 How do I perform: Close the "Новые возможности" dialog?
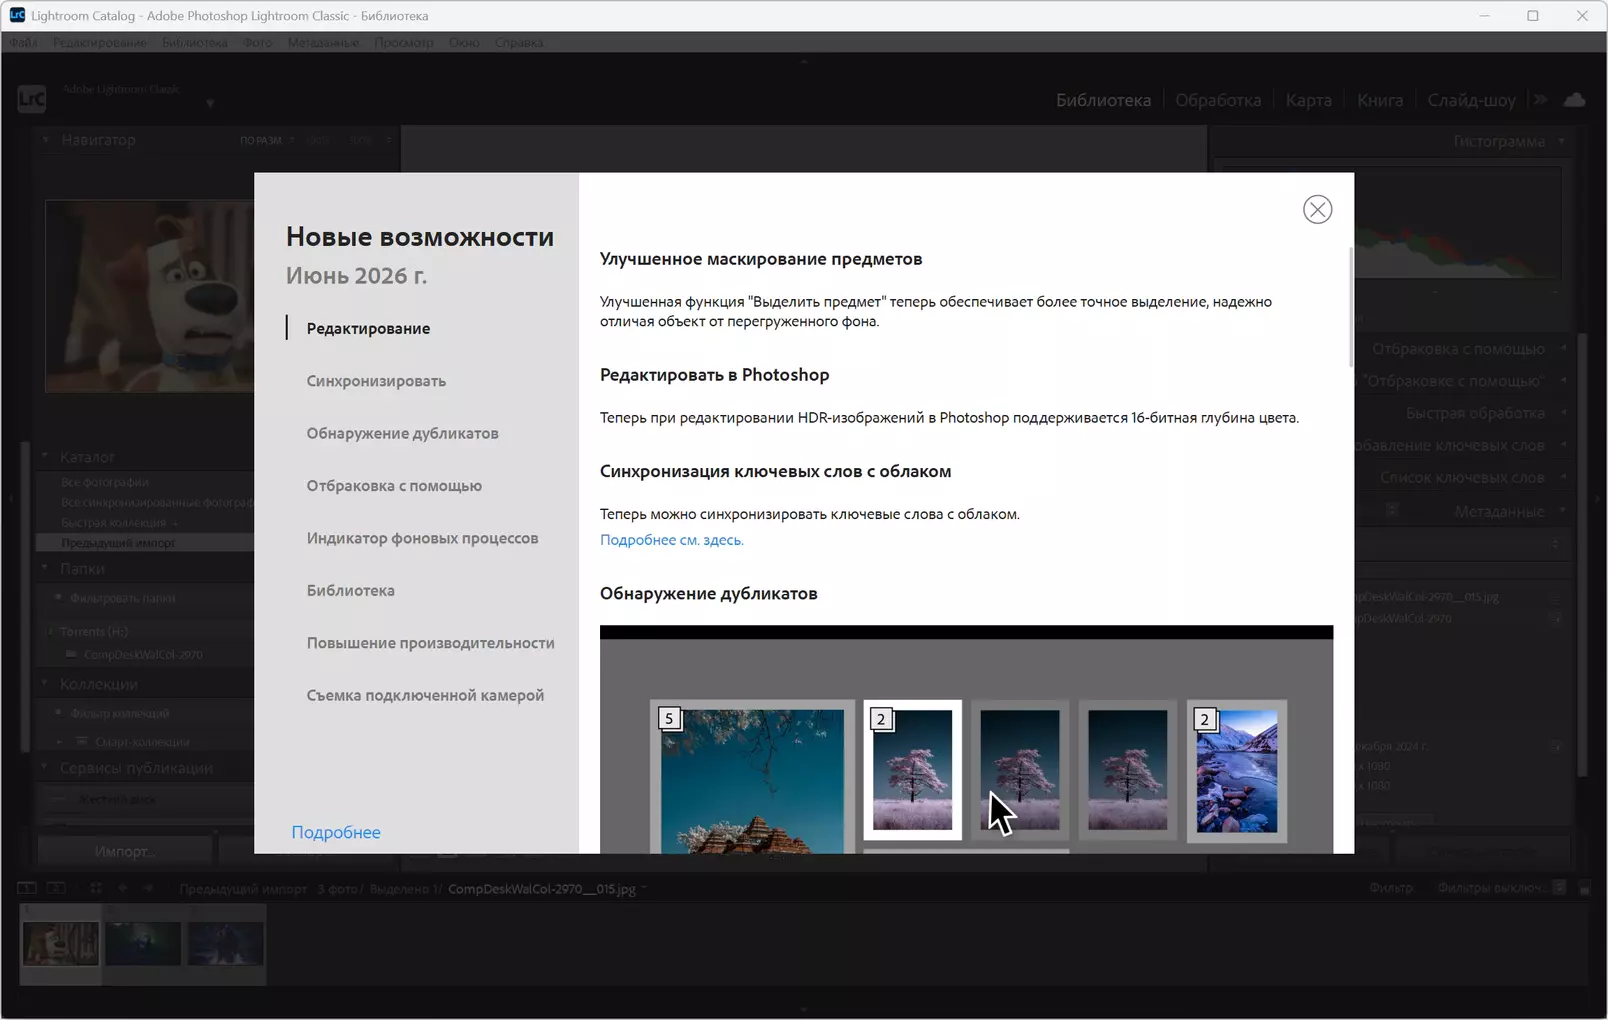tap(1317, 209)
